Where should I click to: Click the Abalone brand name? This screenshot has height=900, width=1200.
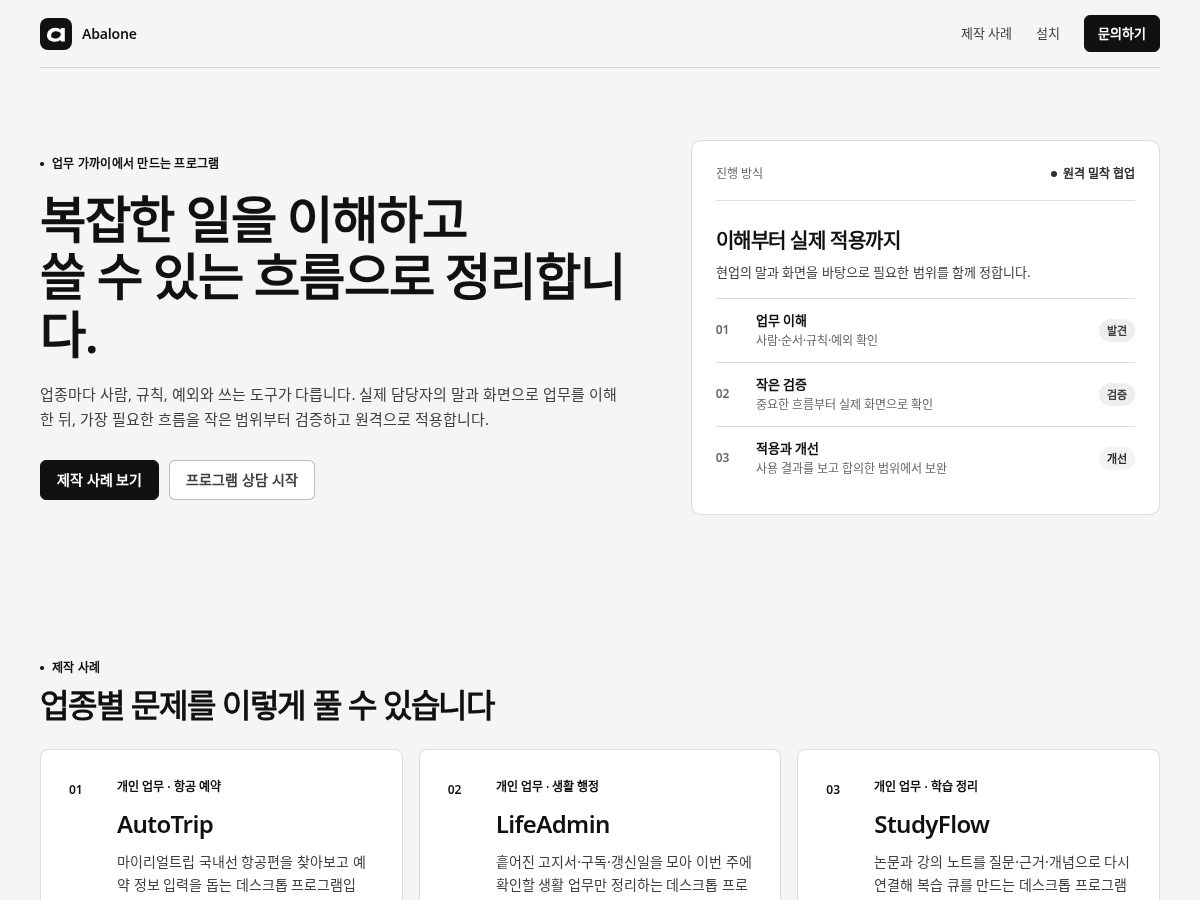tap(109, 34)
